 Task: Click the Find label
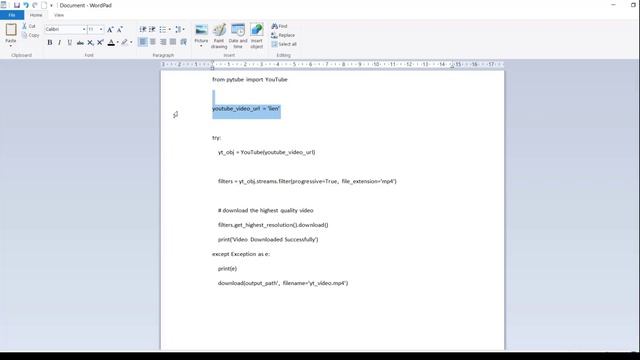(283, 26)
